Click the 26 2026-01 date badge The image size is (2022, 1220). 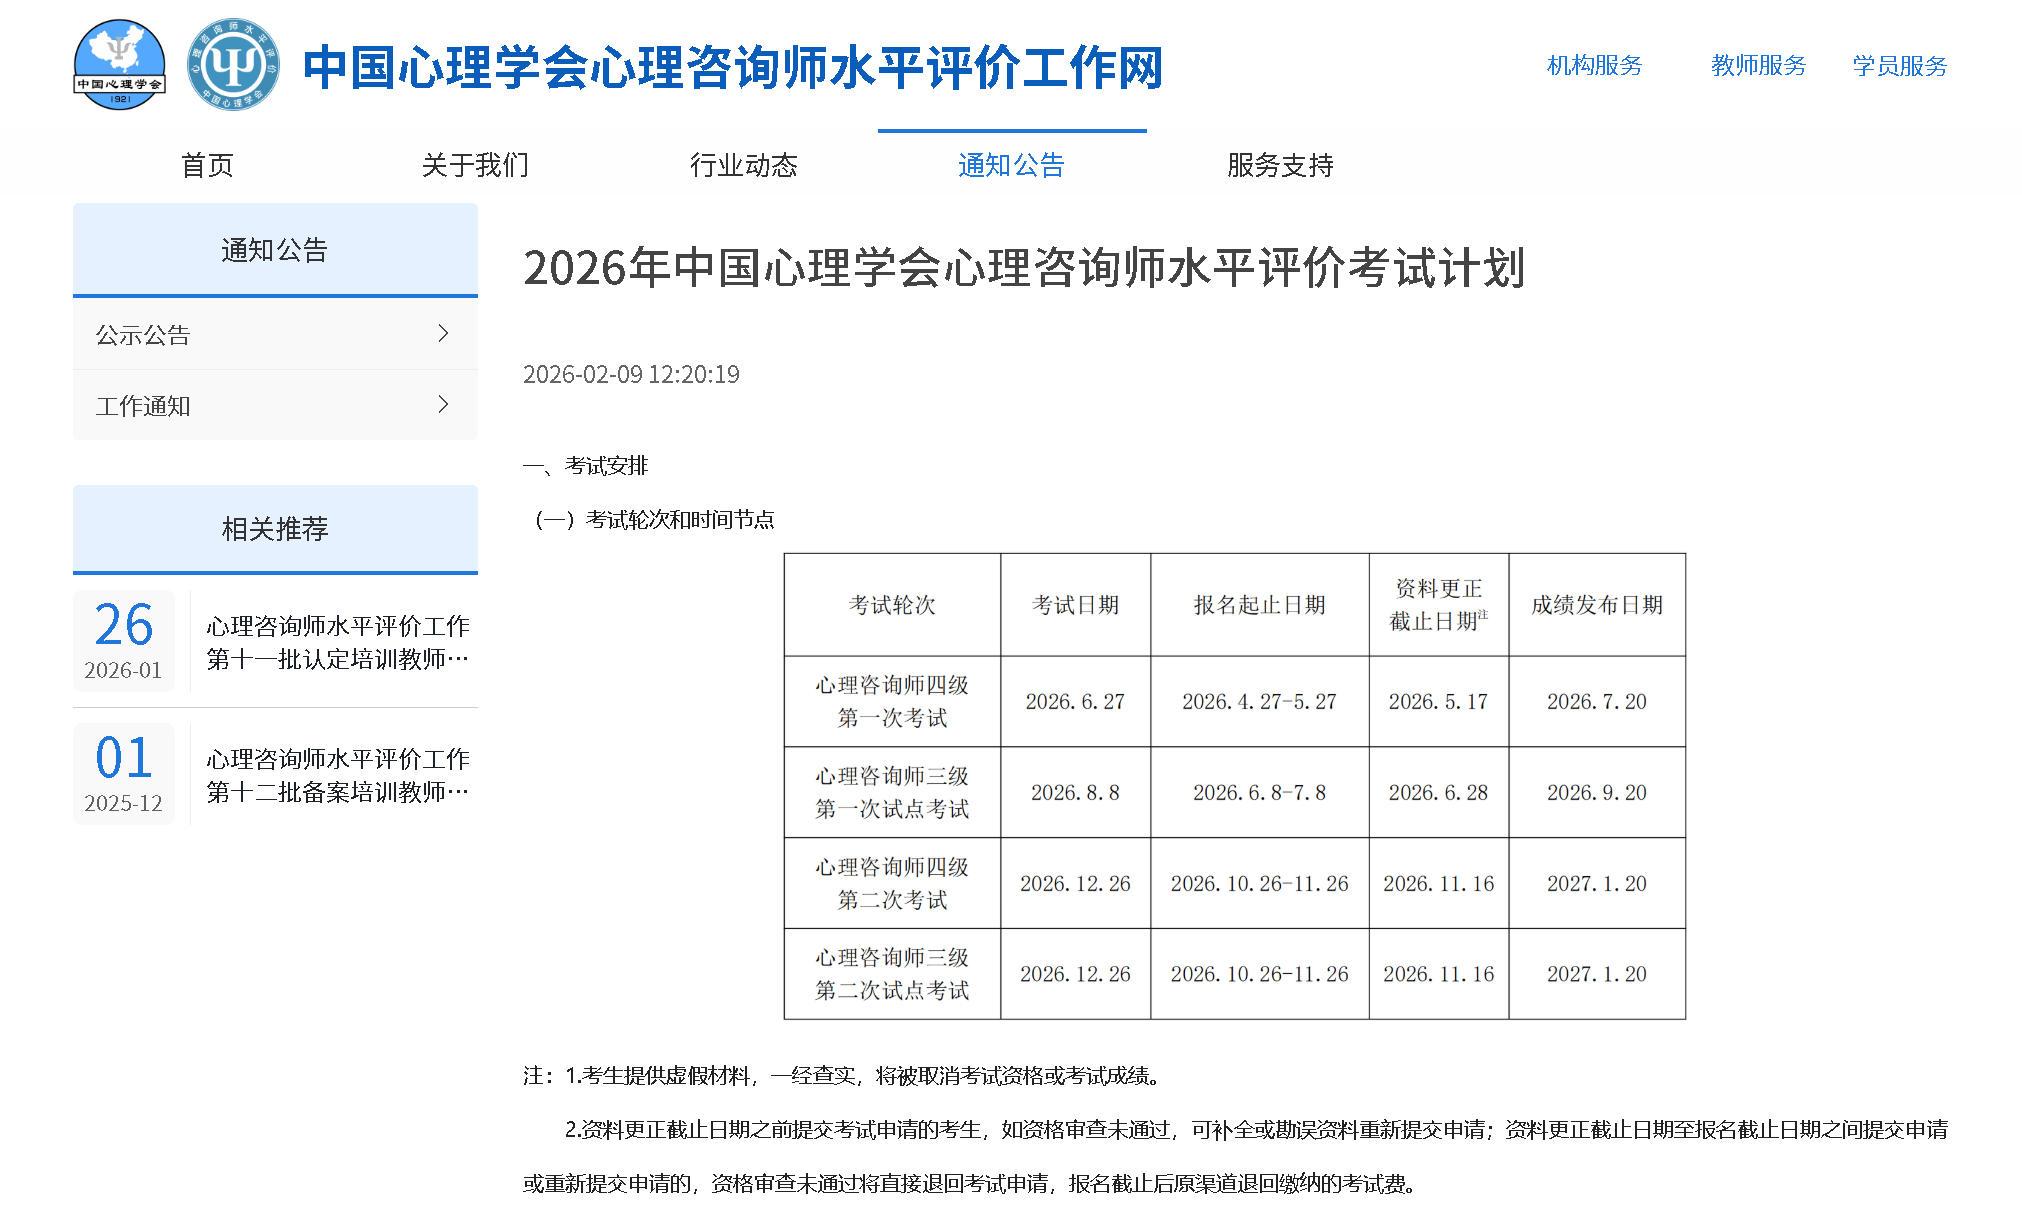coord(123,641)
